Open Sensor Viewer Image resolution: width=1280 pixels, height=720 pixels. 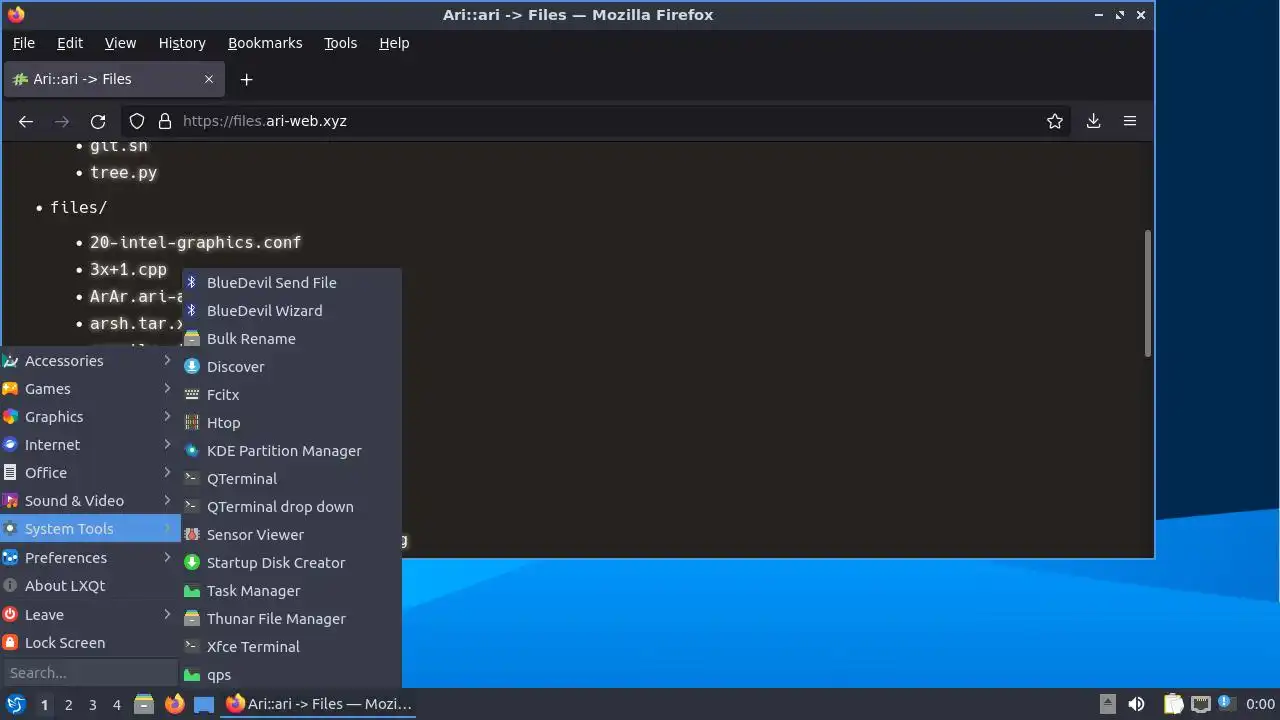pyautogui.click(x=291, y=535)
